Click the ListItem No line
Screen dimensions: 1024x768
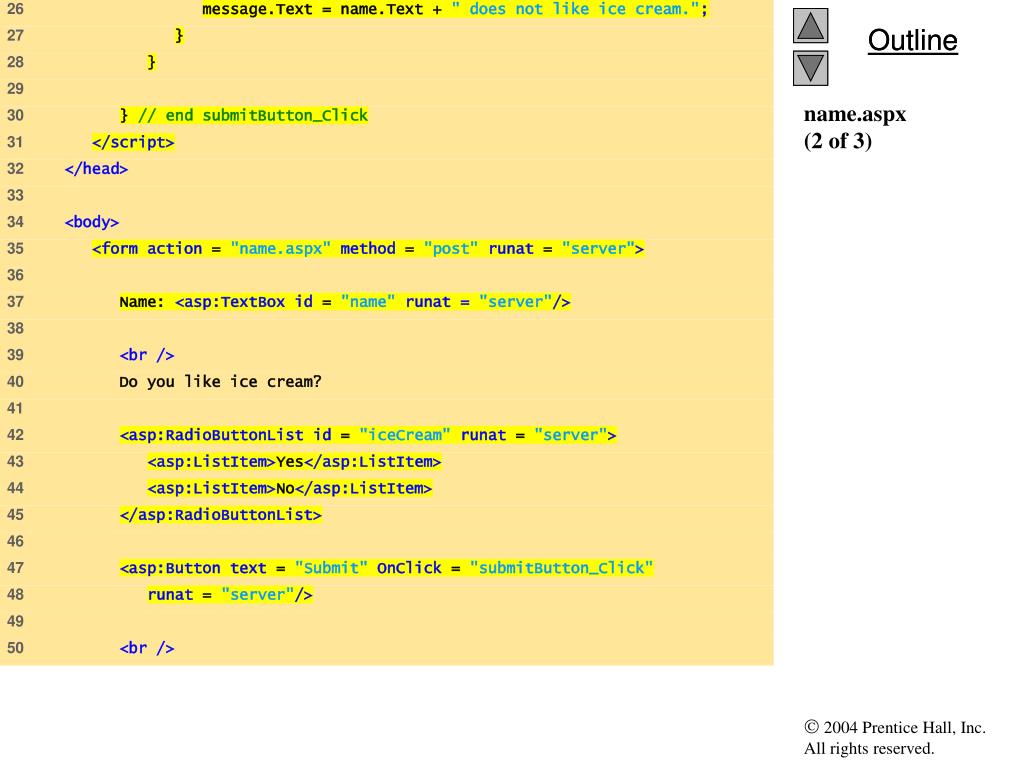coord(289,488)
